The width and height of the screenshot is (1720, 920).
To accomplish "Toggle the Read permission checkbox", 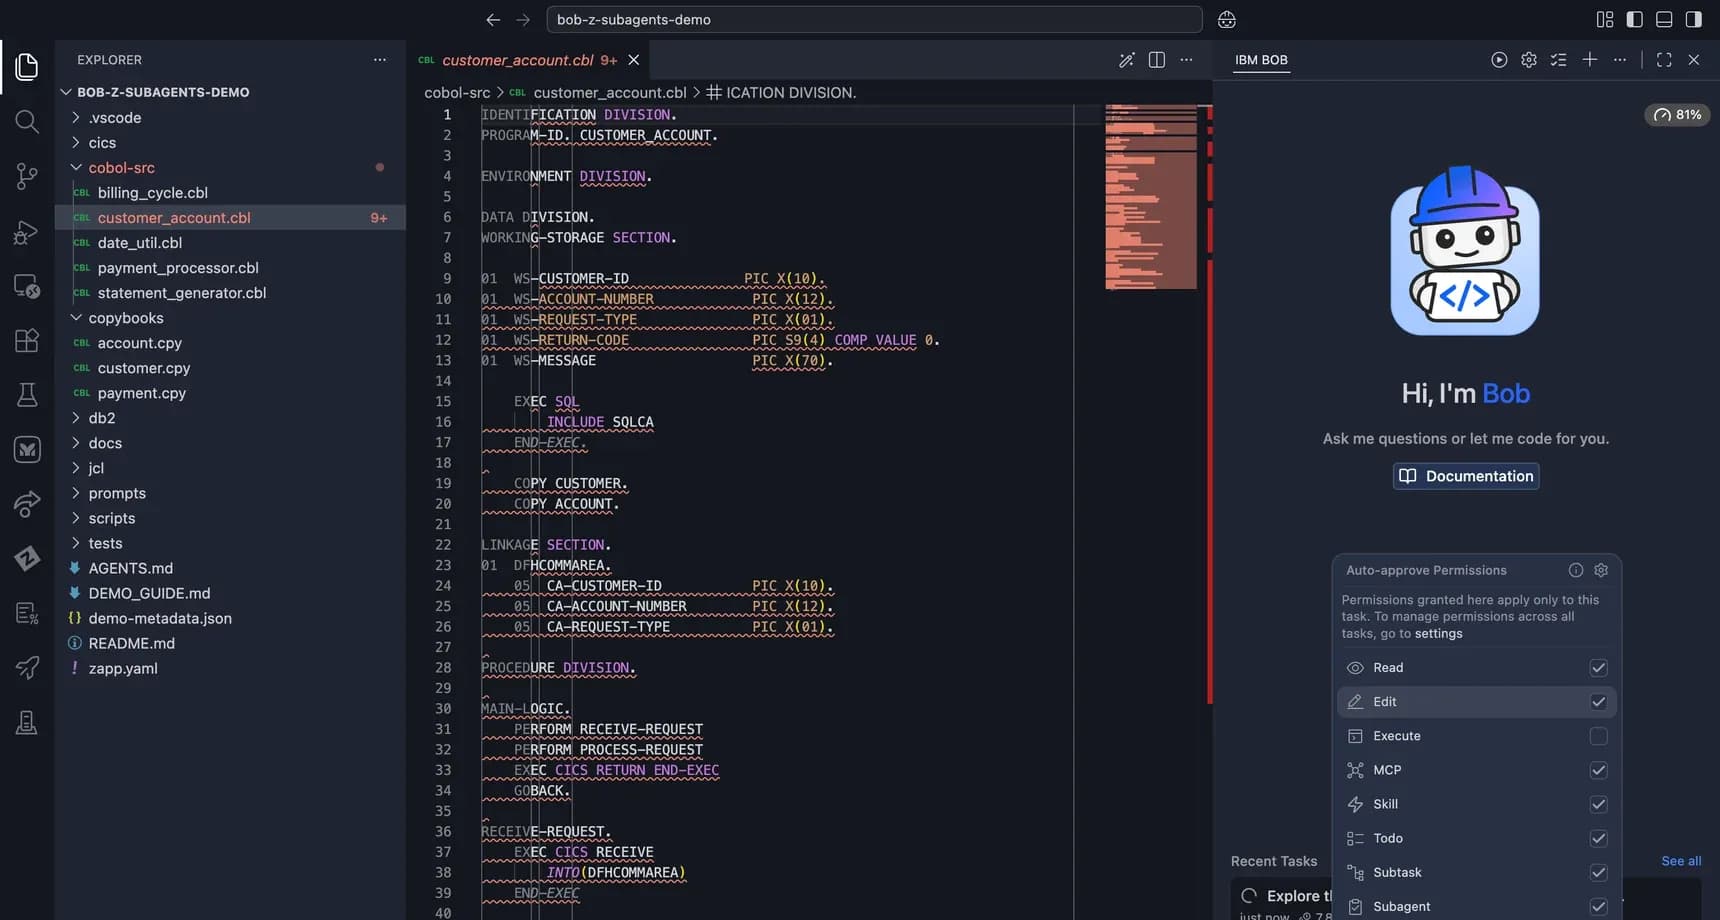I will click(x=1598, y=668).
